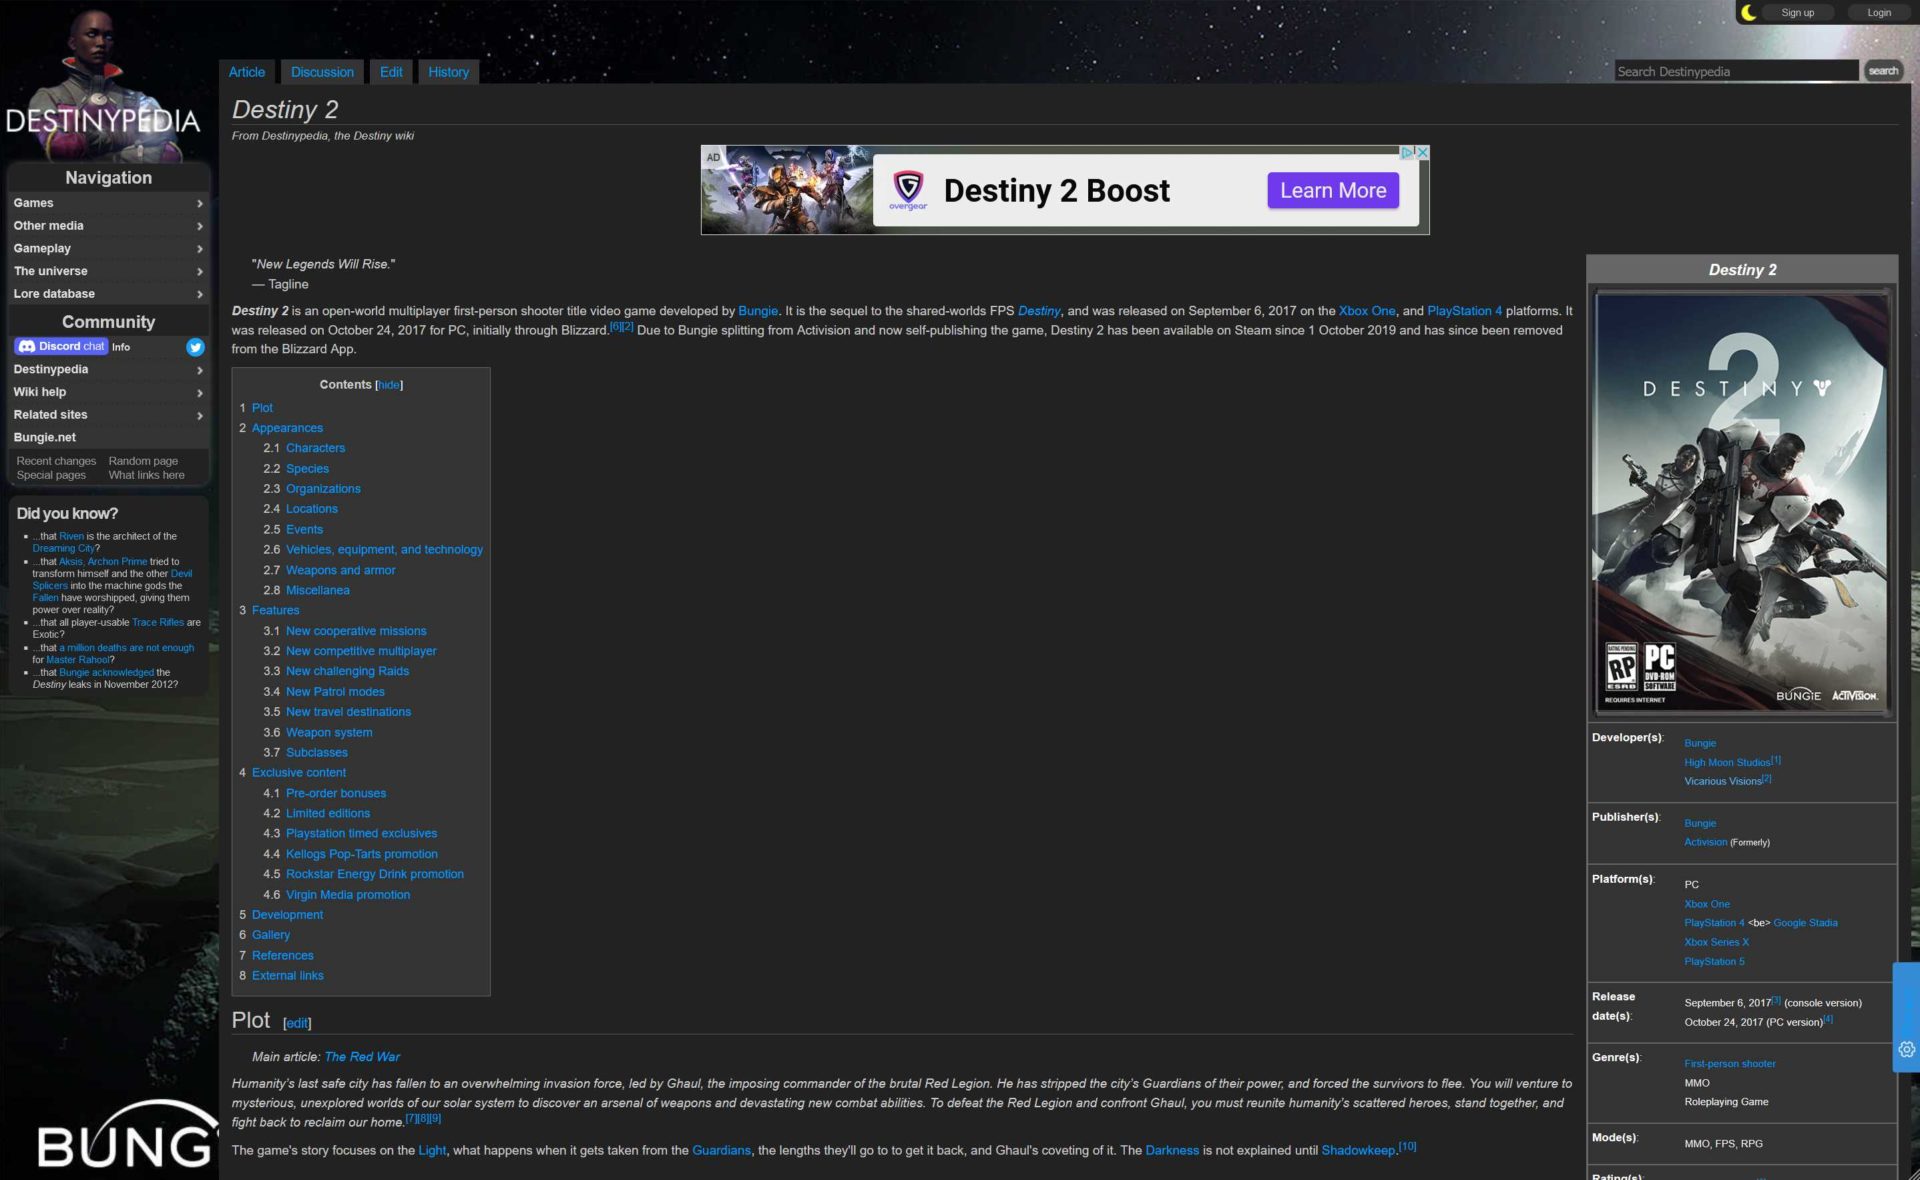Image resolution: width=1920 pixels, height=1180 pixels.
Task: Toggle dark mode moon icon
Action: [x=1748, y=13]
